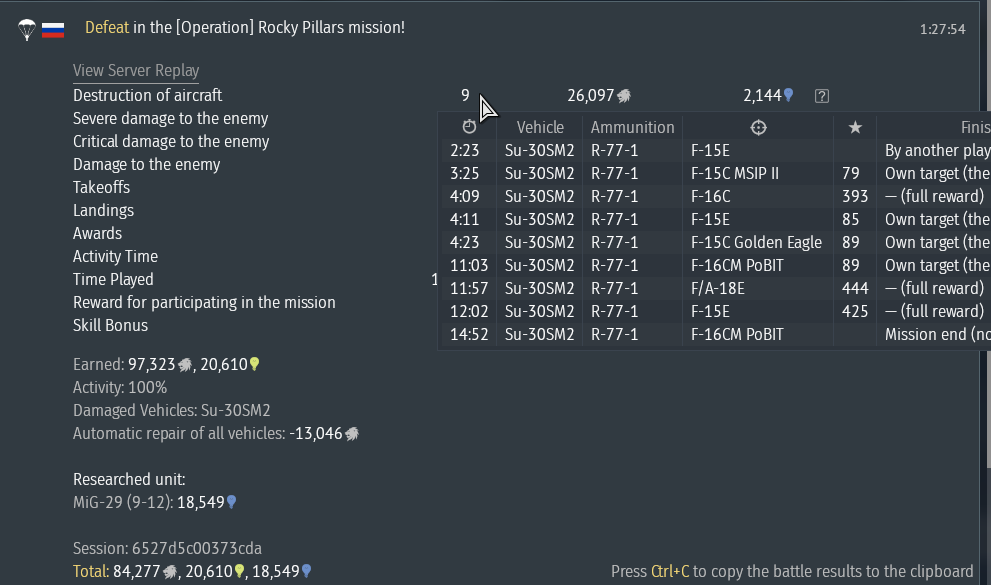
Task: Click silver lion icon next to repair cost
Action: (x=352, y=434)
